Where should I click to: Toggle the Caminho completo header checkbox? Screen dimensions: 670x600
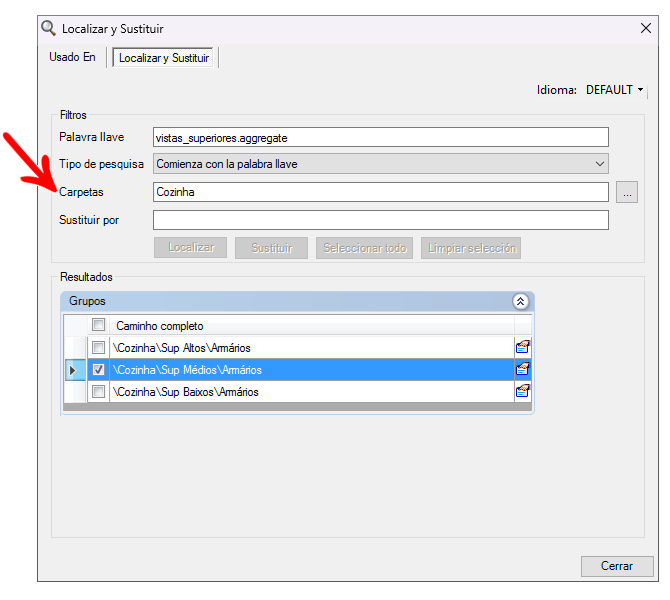[98, 325]
